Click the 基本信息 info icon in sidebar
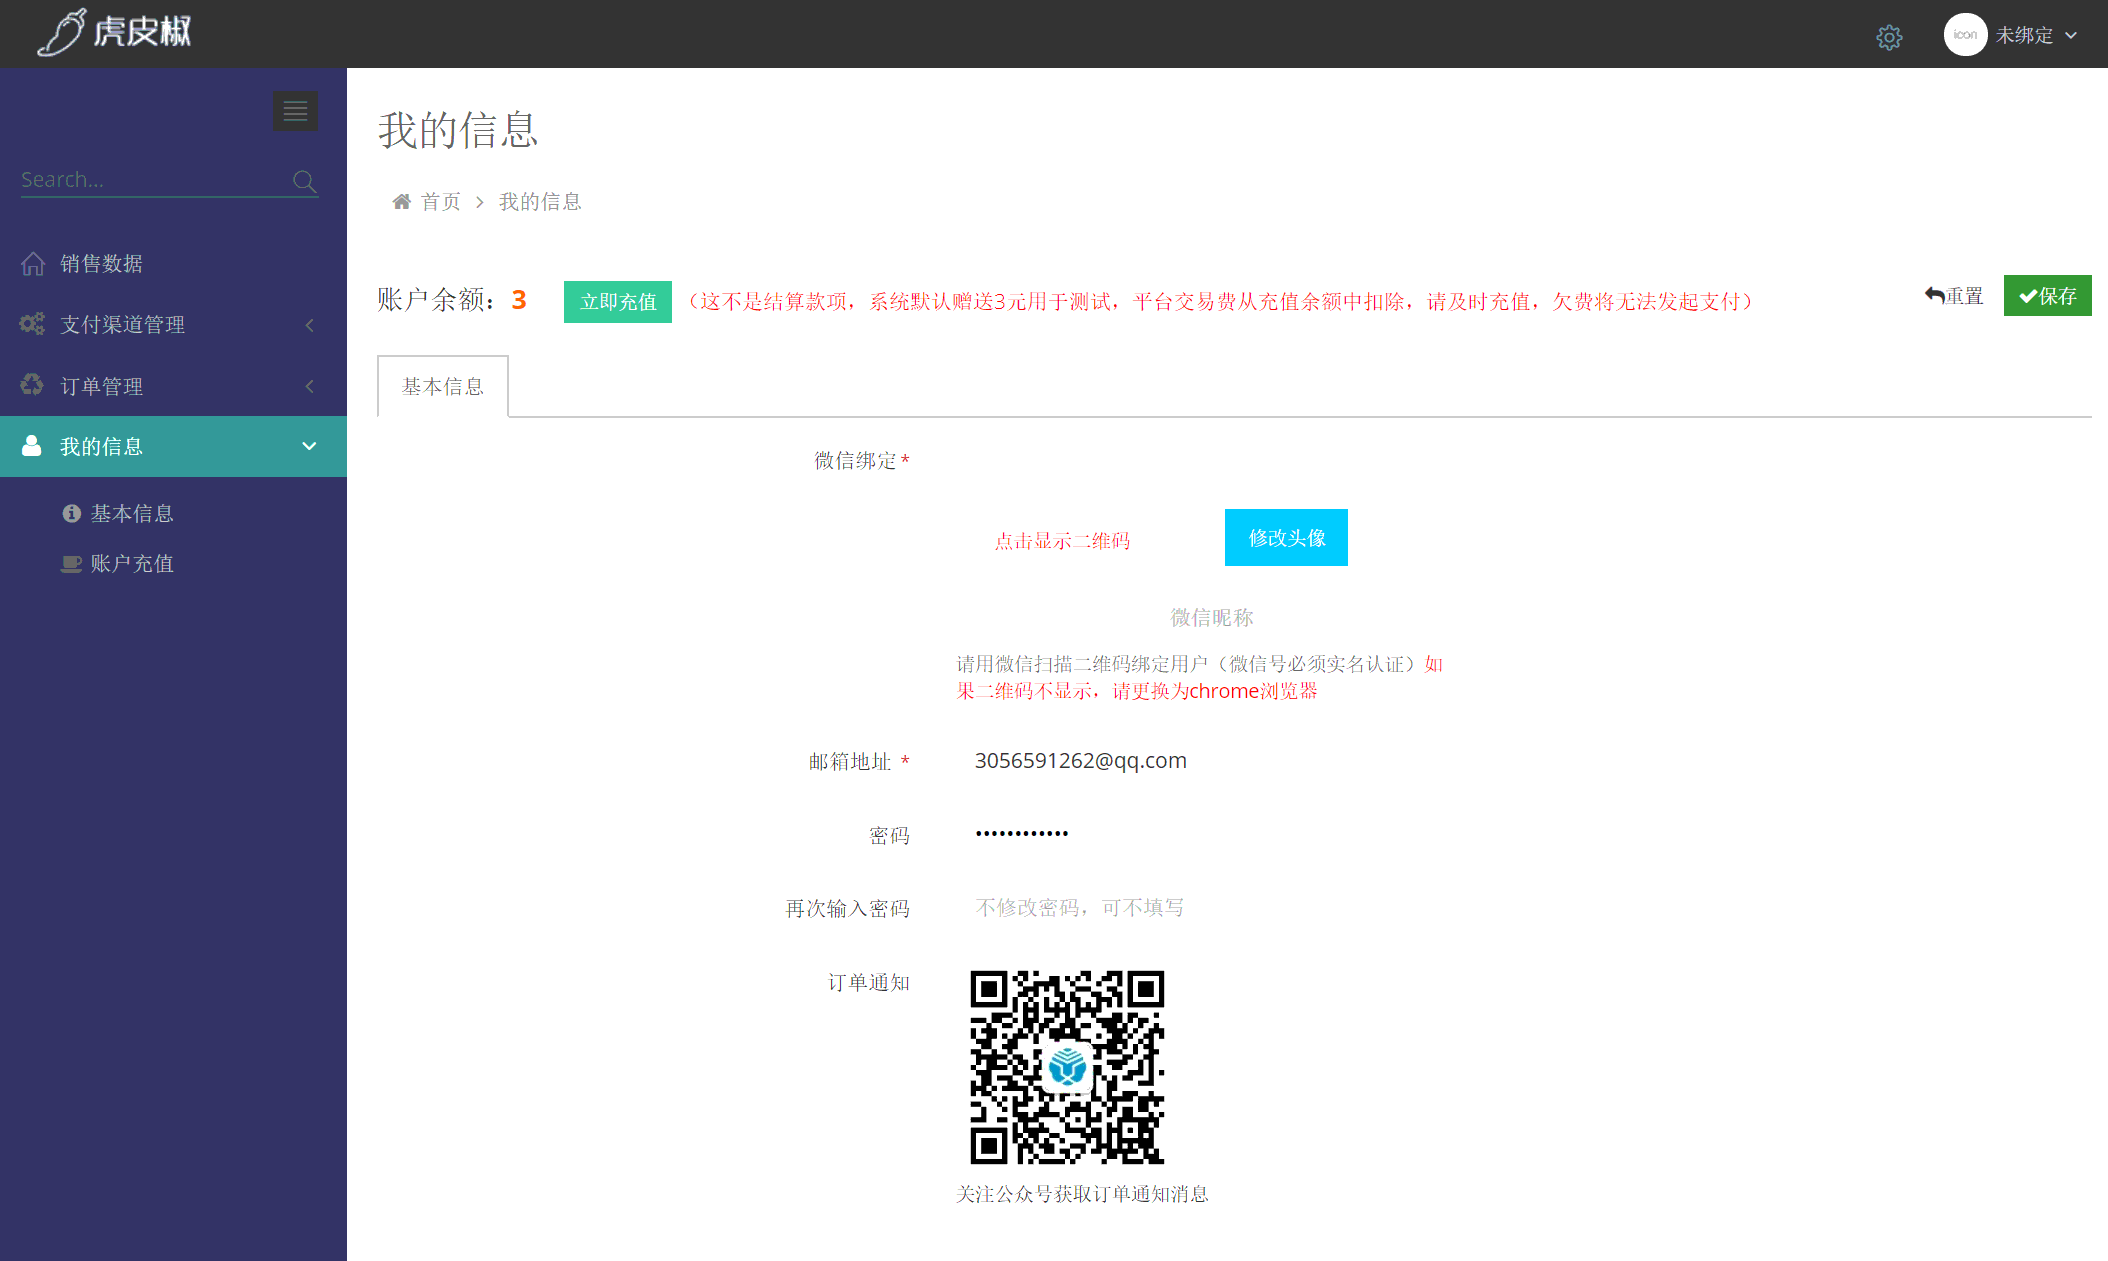2108x1261 pixels. tap(70, 512)
